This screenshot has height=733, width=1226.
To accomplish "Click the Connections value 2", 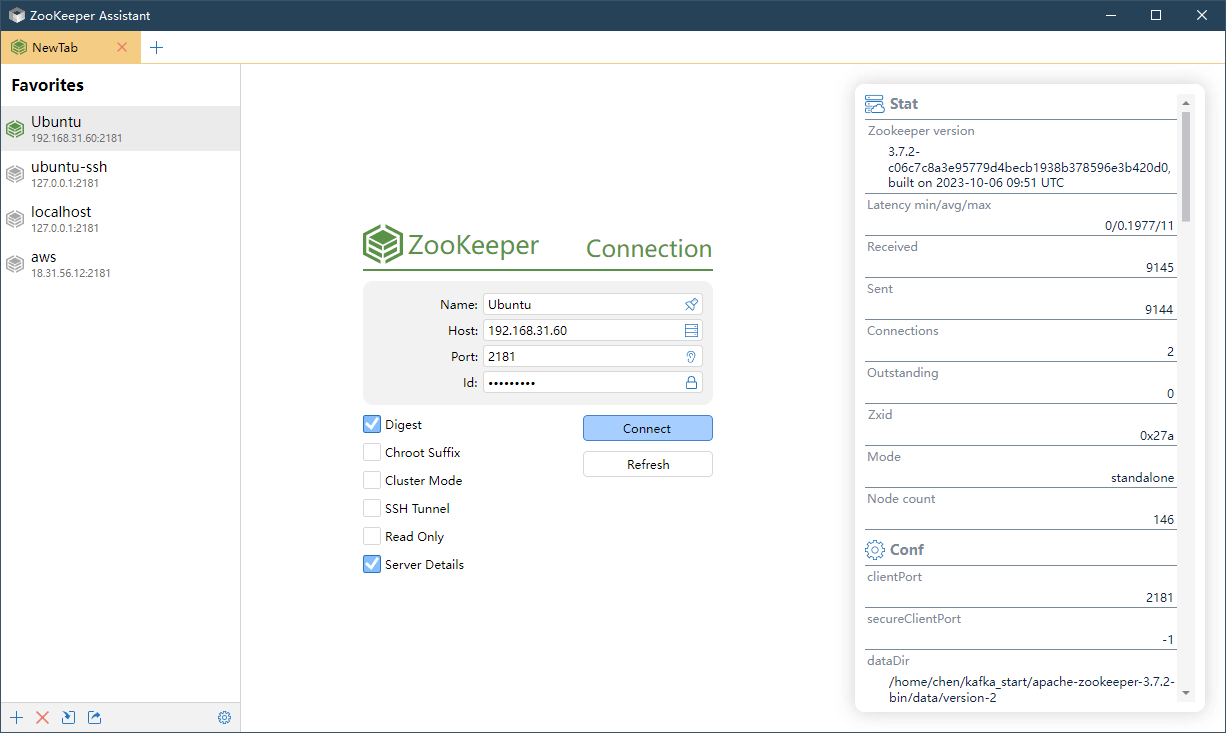I will pos(1170,352).
